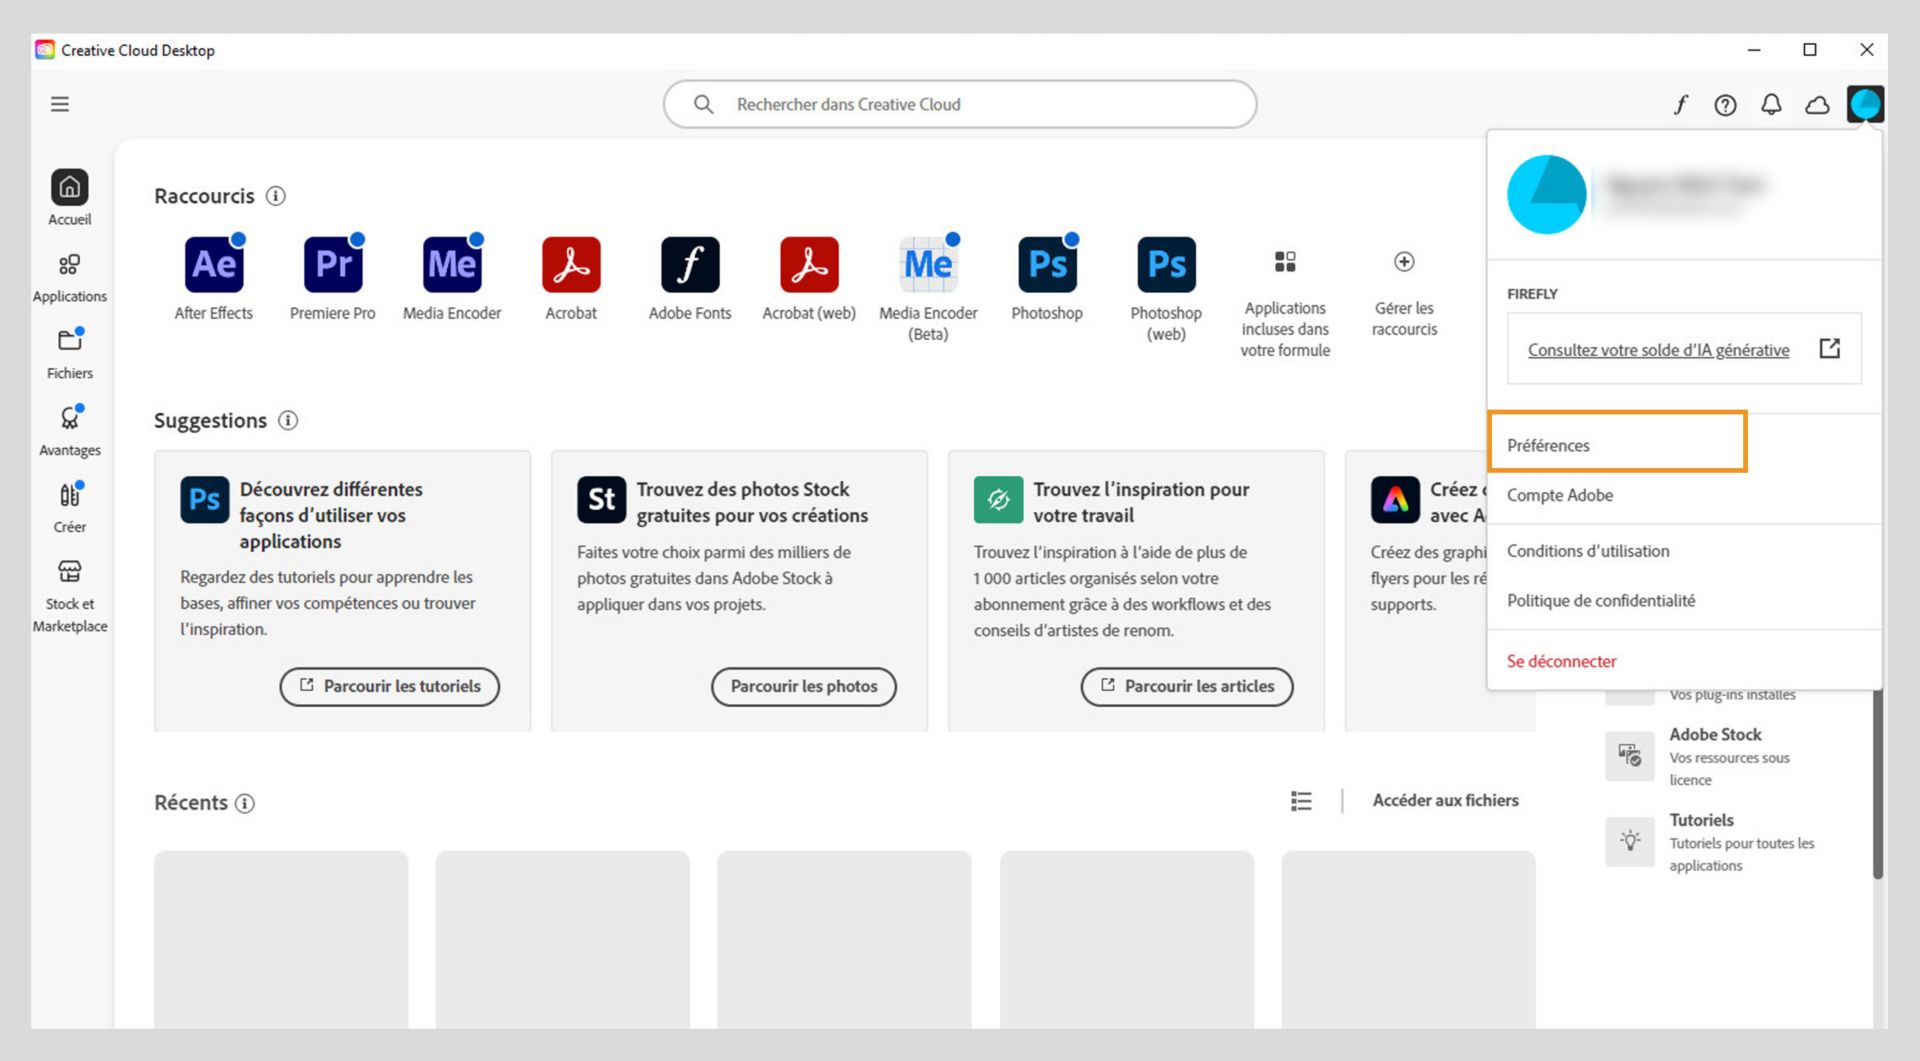Close the Creative Cloud Desktop window
Viewport: 1920px width, 1061px height.
pos(1866,50)
